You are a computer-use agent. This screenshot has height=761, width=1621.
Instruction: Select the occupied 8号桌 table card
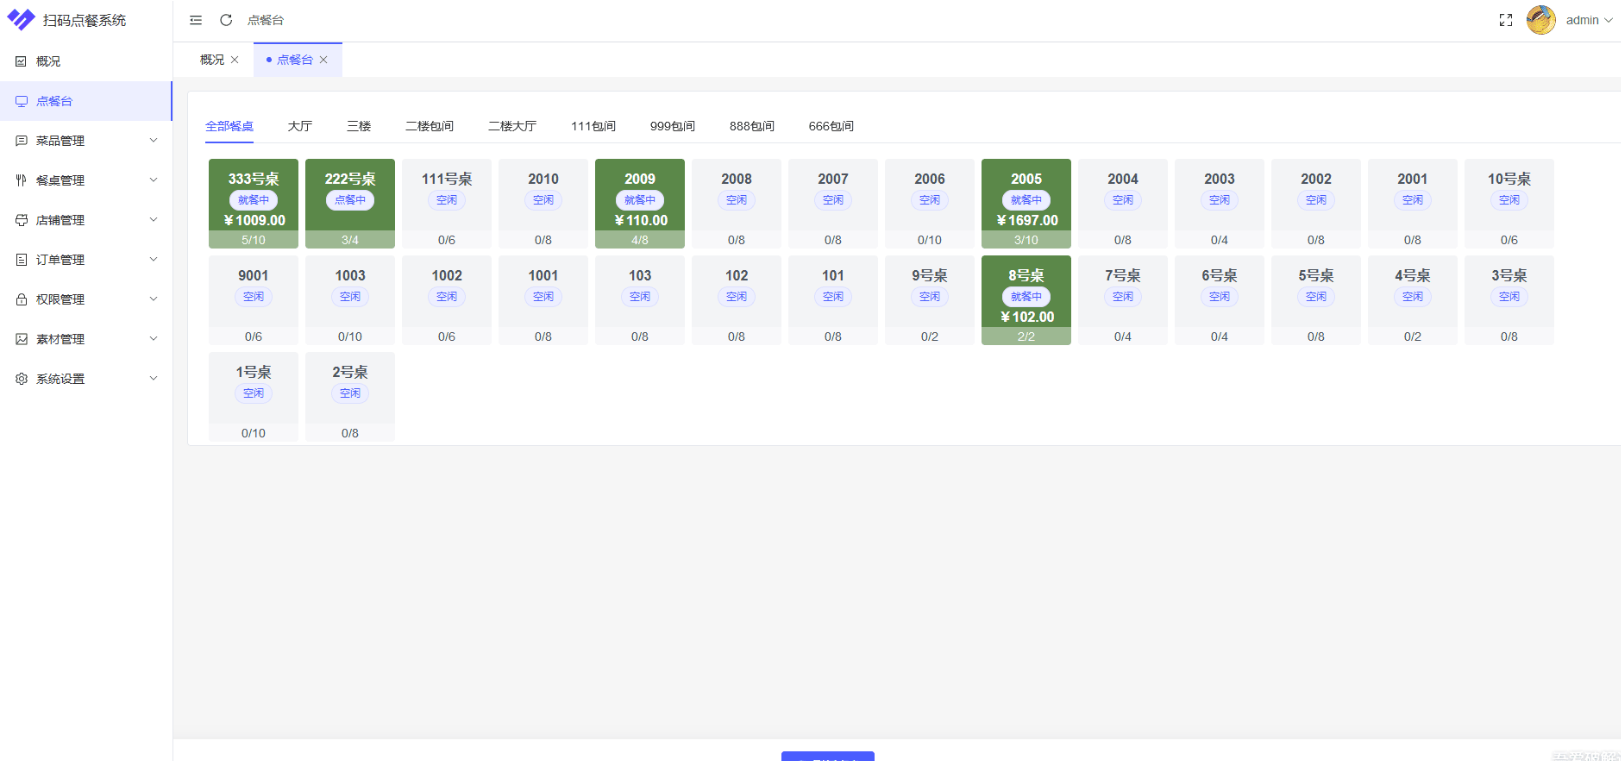(1026, 299)
